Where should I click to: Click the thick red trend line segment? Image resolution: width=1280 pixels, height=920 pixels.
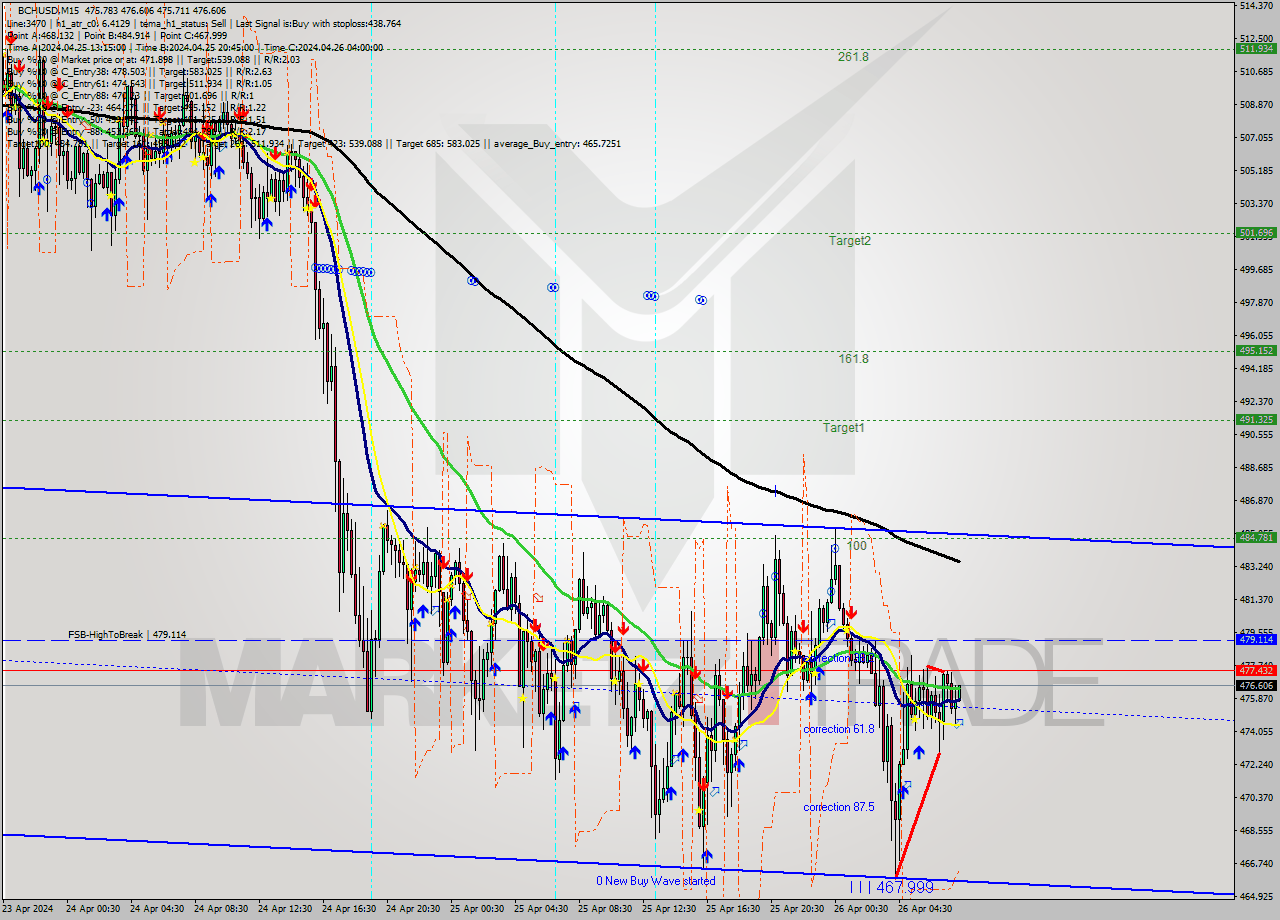(x=918, y=813)
